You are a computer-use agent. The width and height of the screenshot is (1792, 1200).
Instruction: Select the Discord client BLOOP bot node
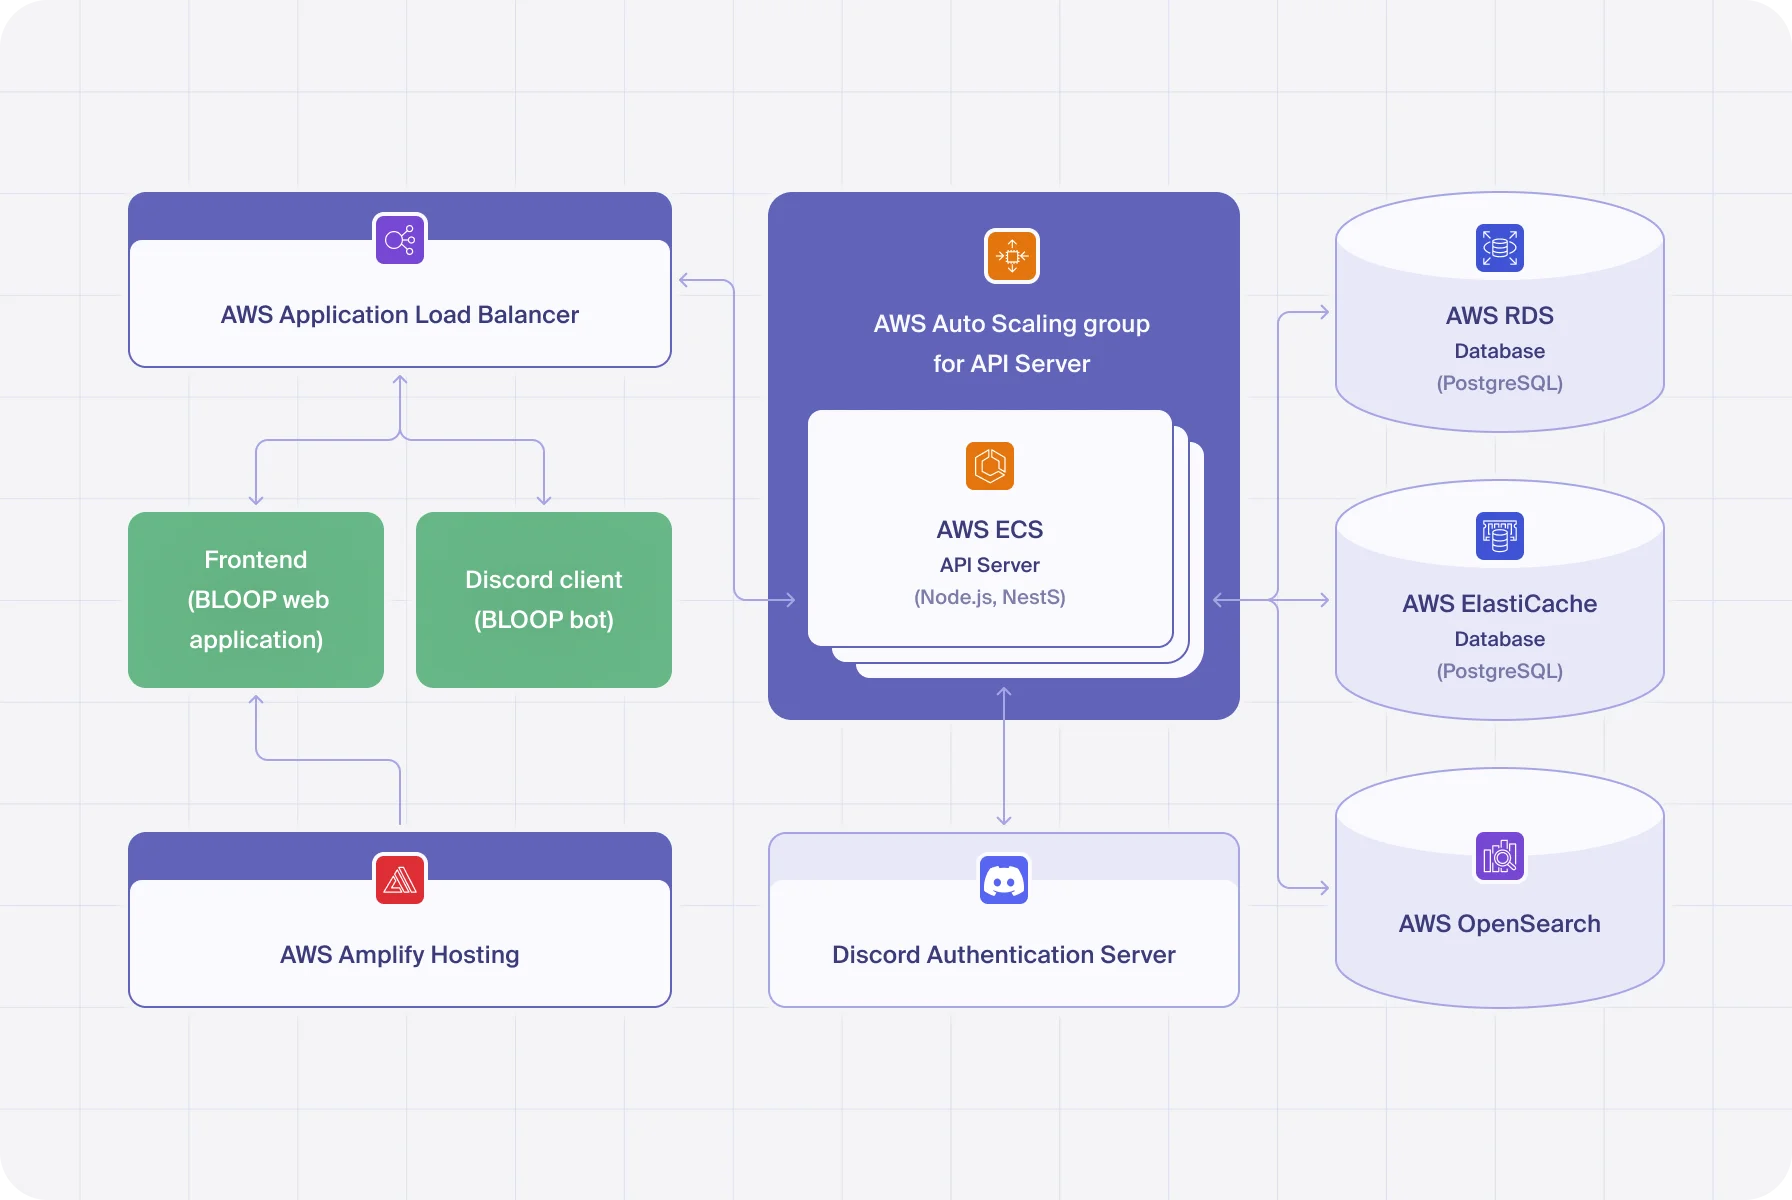tap(543, 600)
